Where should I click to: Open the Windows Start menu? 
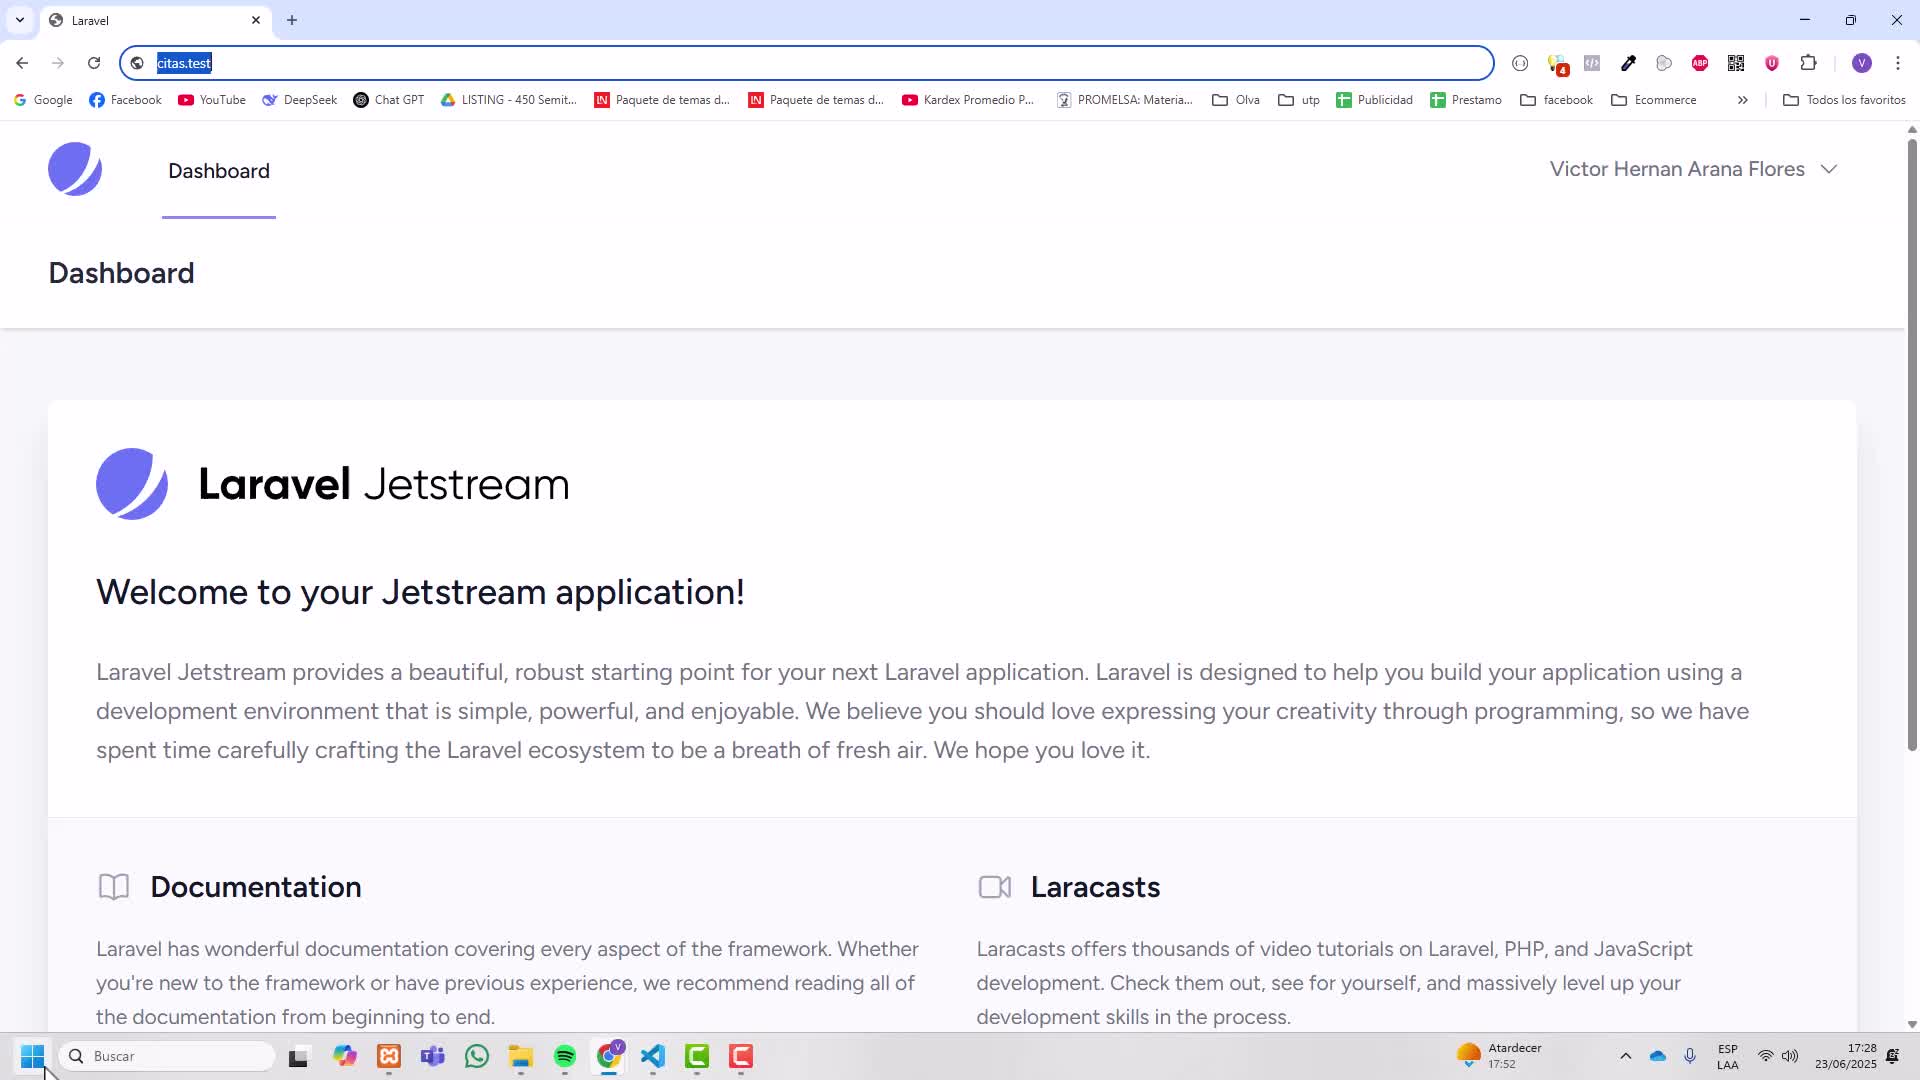click(33, 1056)
